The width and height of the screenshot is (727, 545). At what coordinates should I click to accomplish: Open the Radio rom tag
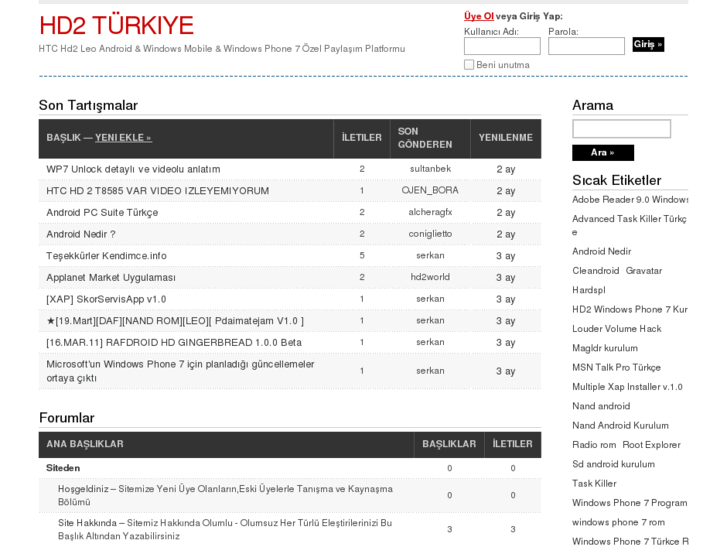click(594, 445)
